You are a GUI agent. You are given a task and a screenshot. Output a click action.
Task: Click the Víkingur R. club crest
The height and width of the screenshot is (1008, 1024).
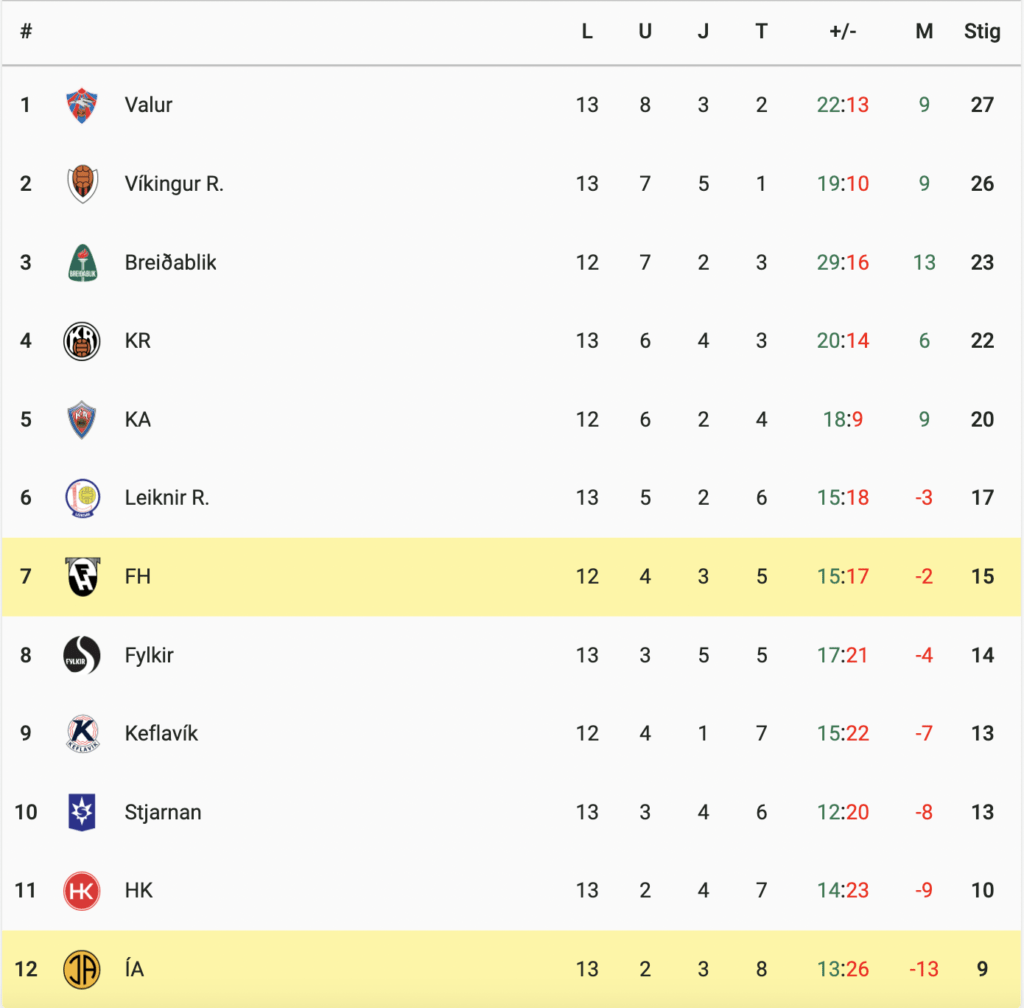[x=82, y=183]
